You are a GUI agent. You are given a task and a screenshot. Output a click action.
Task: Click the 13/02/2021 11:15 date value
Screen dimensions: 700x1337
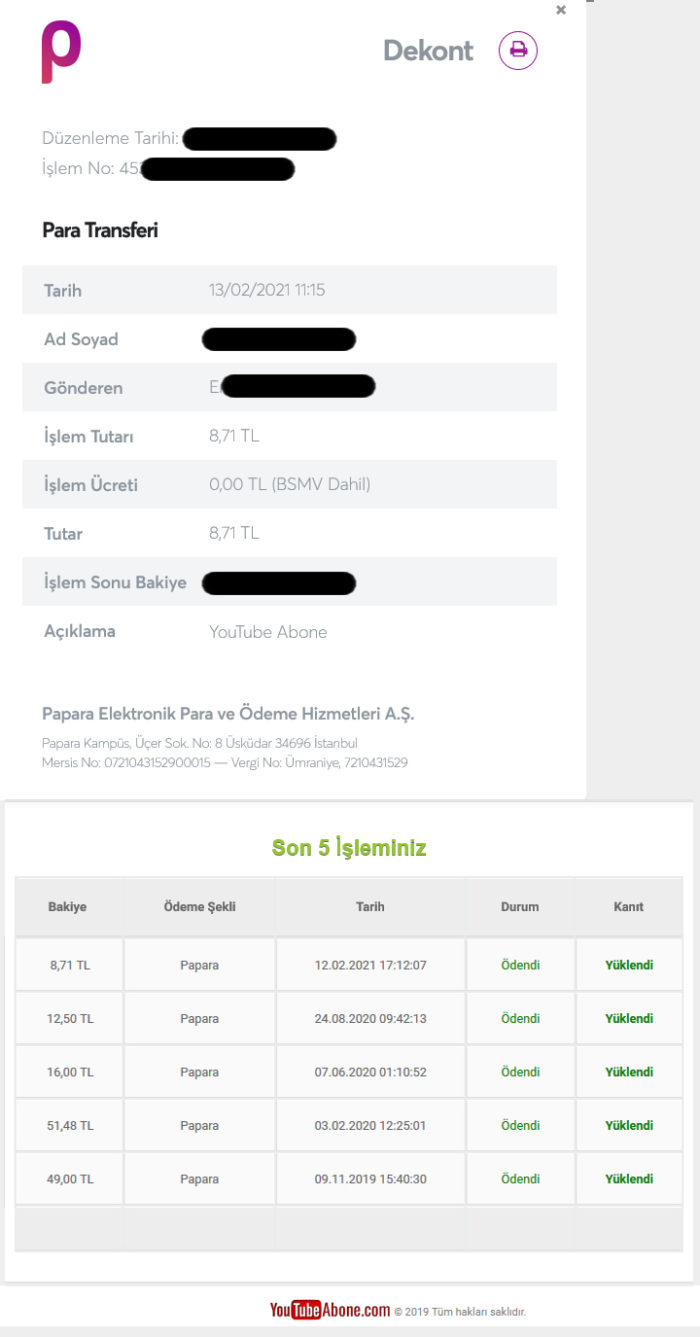(267, 290)
